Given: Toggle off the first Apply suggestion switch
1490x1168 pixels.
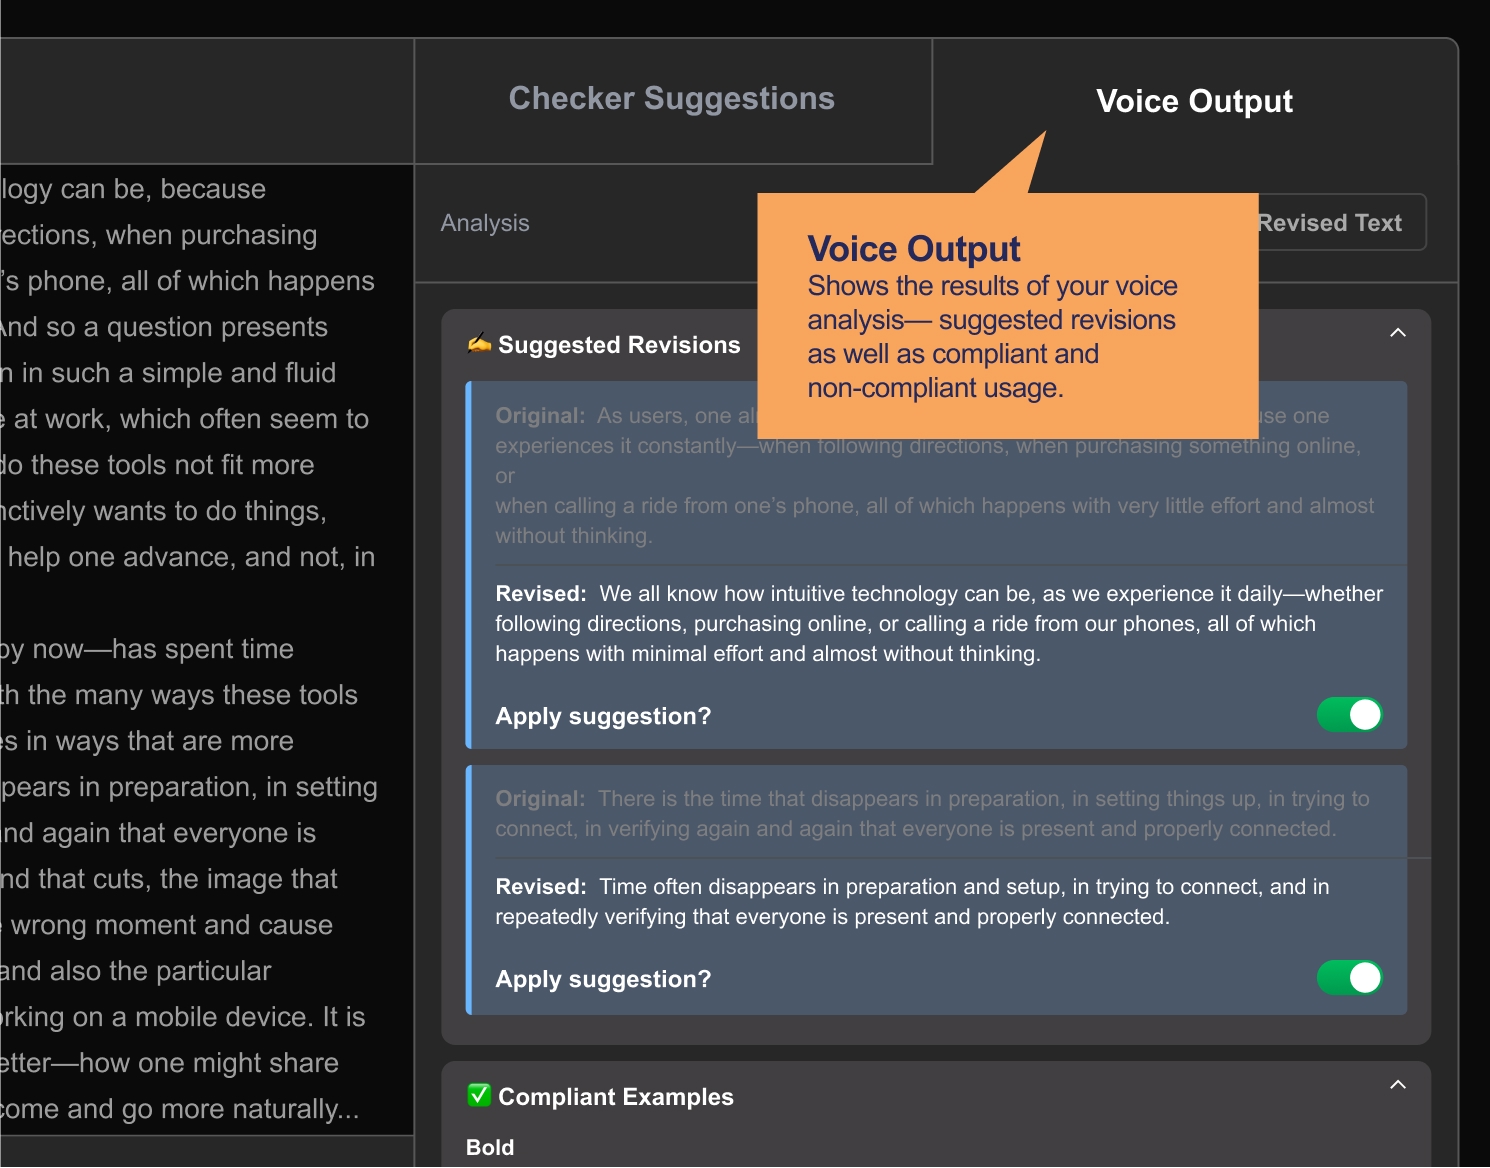Looking at the screenshot, I should 1349,715.
